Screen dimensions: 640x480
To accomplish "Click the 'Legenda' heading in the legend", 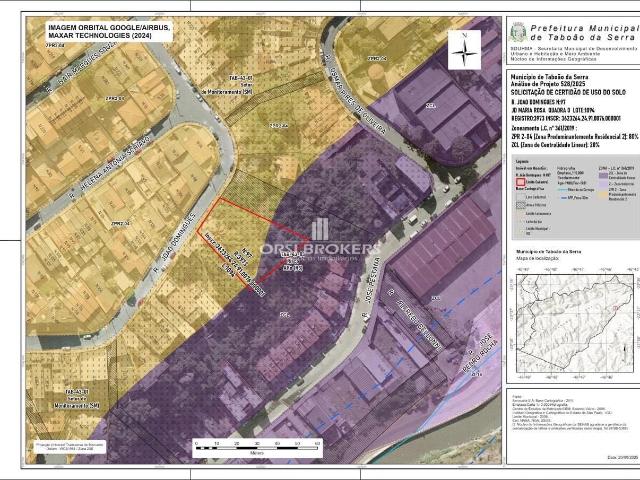I will (x=522, y=161).
